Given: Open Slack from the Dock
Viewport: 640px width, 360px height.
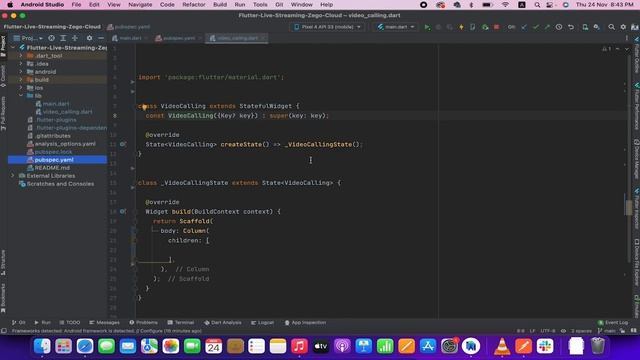Looking at the screenshot, I should coord(545,347).
